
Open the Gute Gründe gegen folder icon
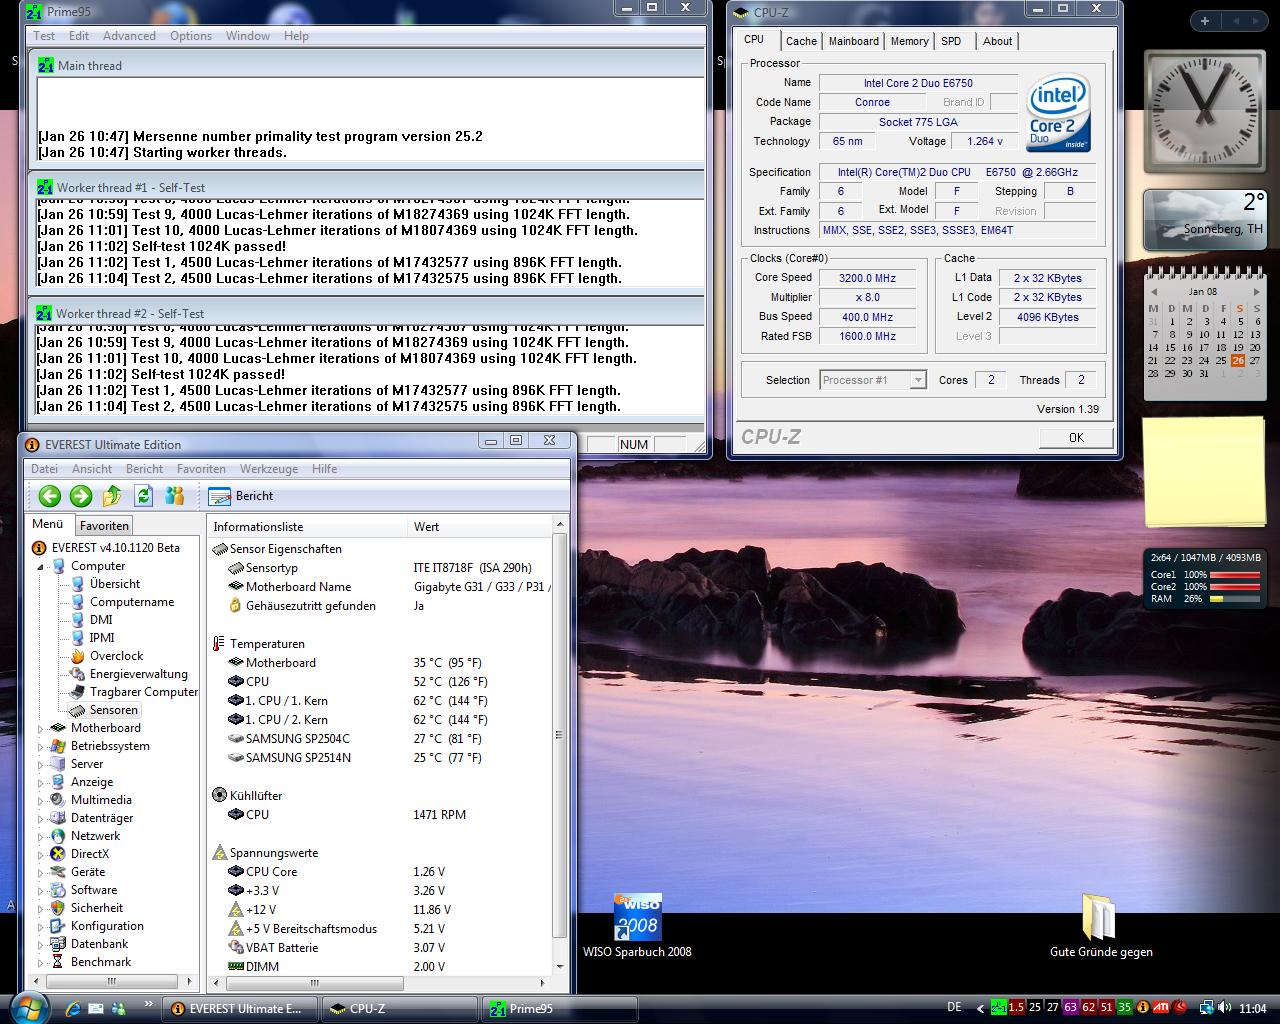(1101, 926)
